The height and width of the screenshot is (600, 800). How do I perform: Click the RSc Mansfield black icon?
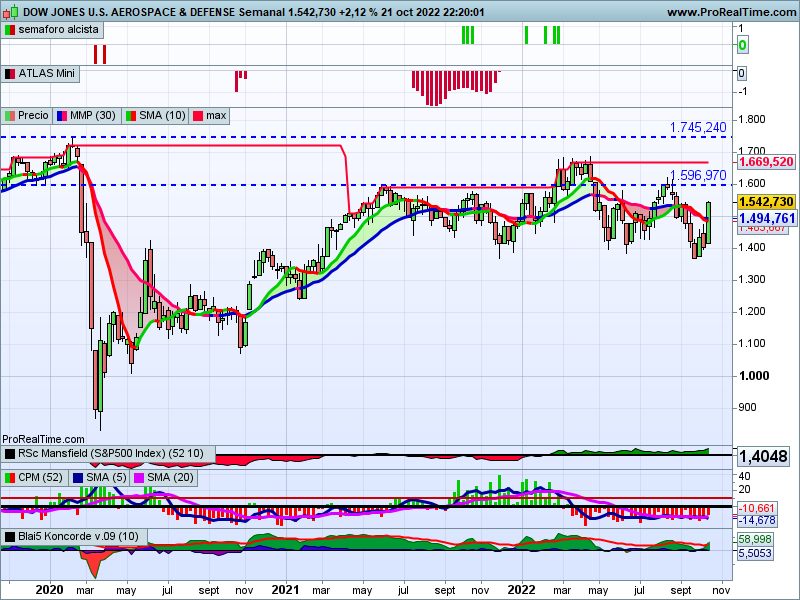(10, 454)
